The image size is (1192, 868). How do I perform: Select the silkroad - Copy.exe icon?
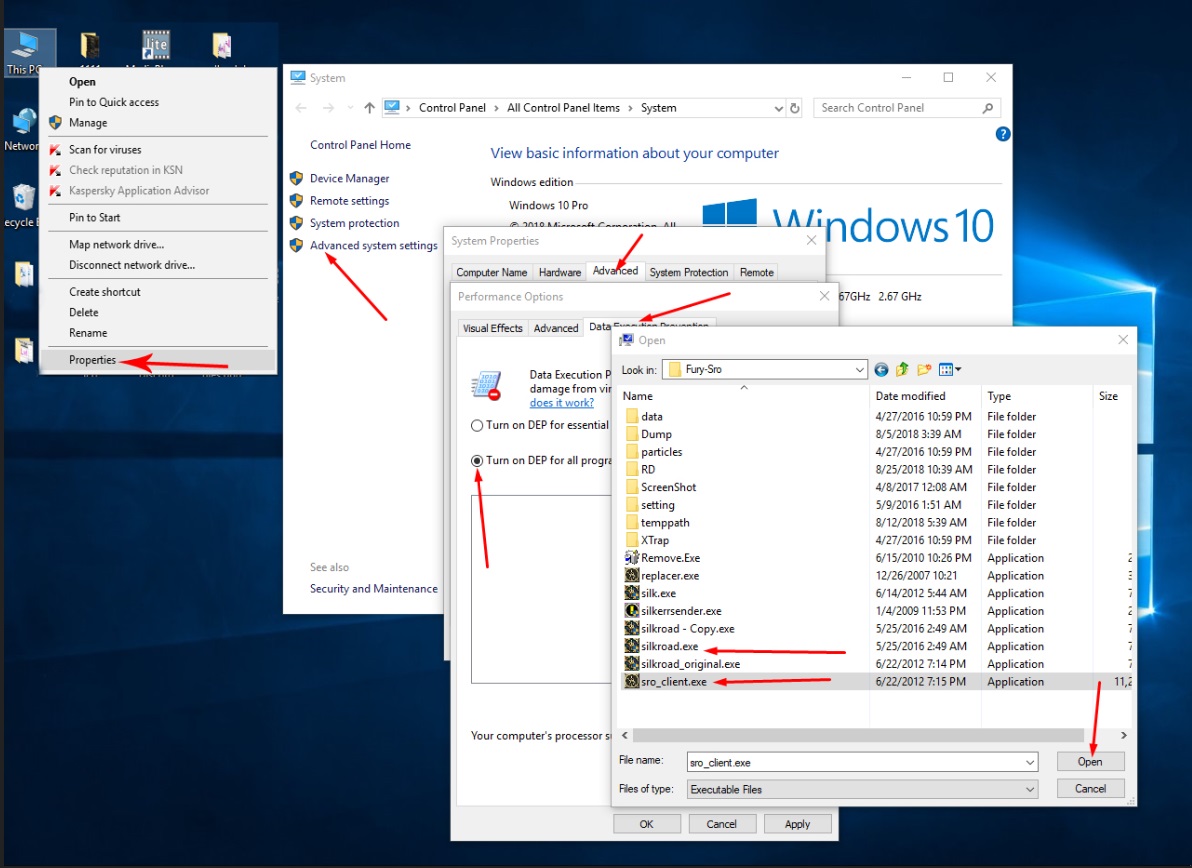click(631, 629)
